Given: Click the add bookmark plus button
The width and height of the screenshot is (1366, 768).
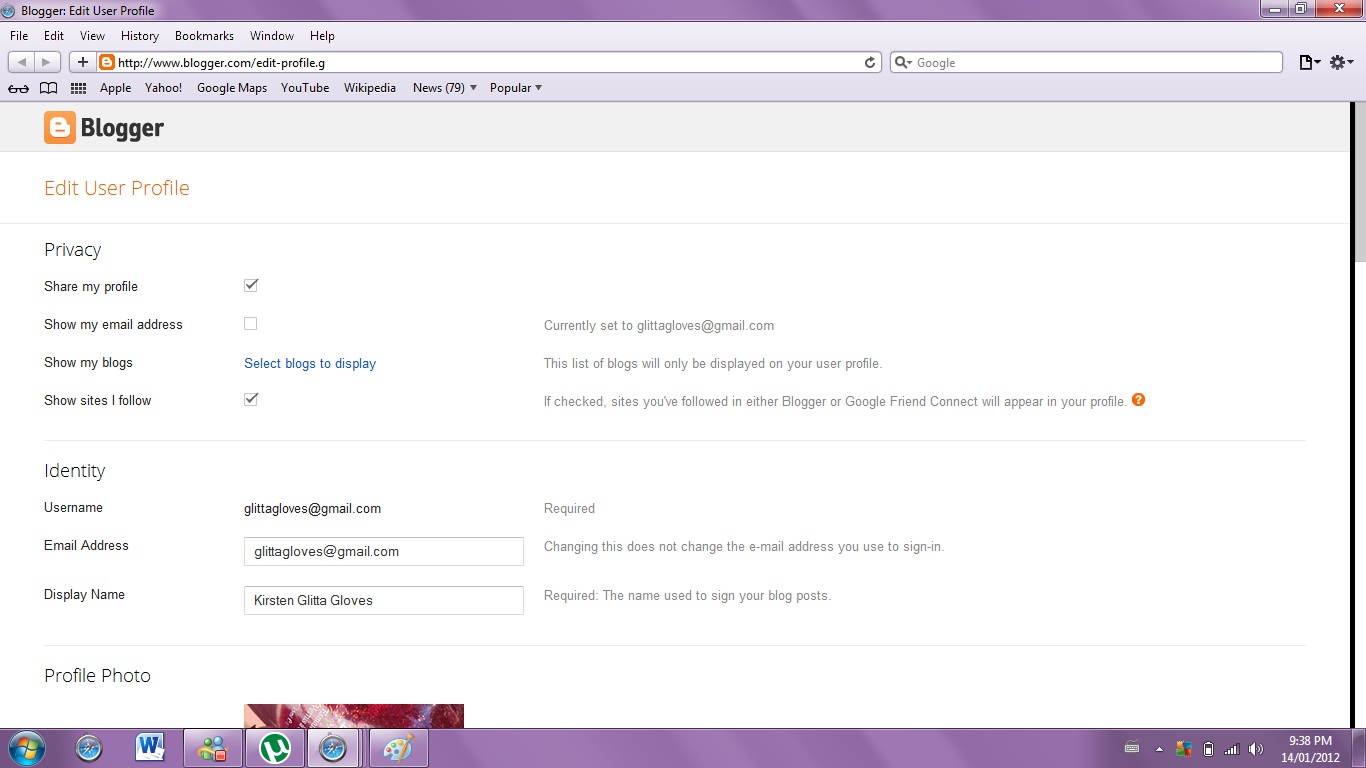Looking at the screenshot, I should tap(83, 62).
